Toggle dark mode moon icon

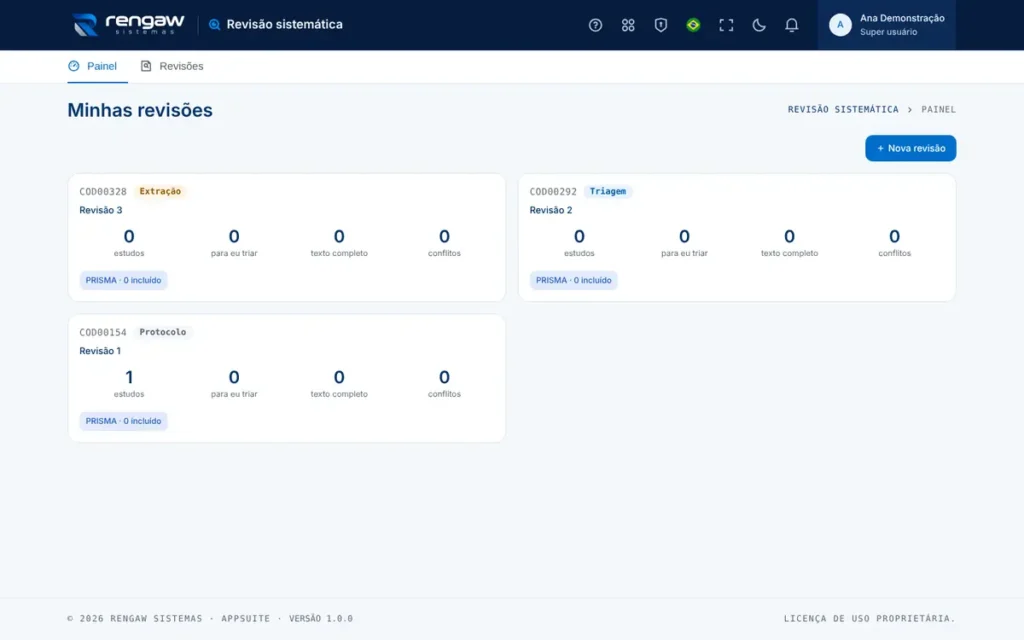tap(758, 25)
